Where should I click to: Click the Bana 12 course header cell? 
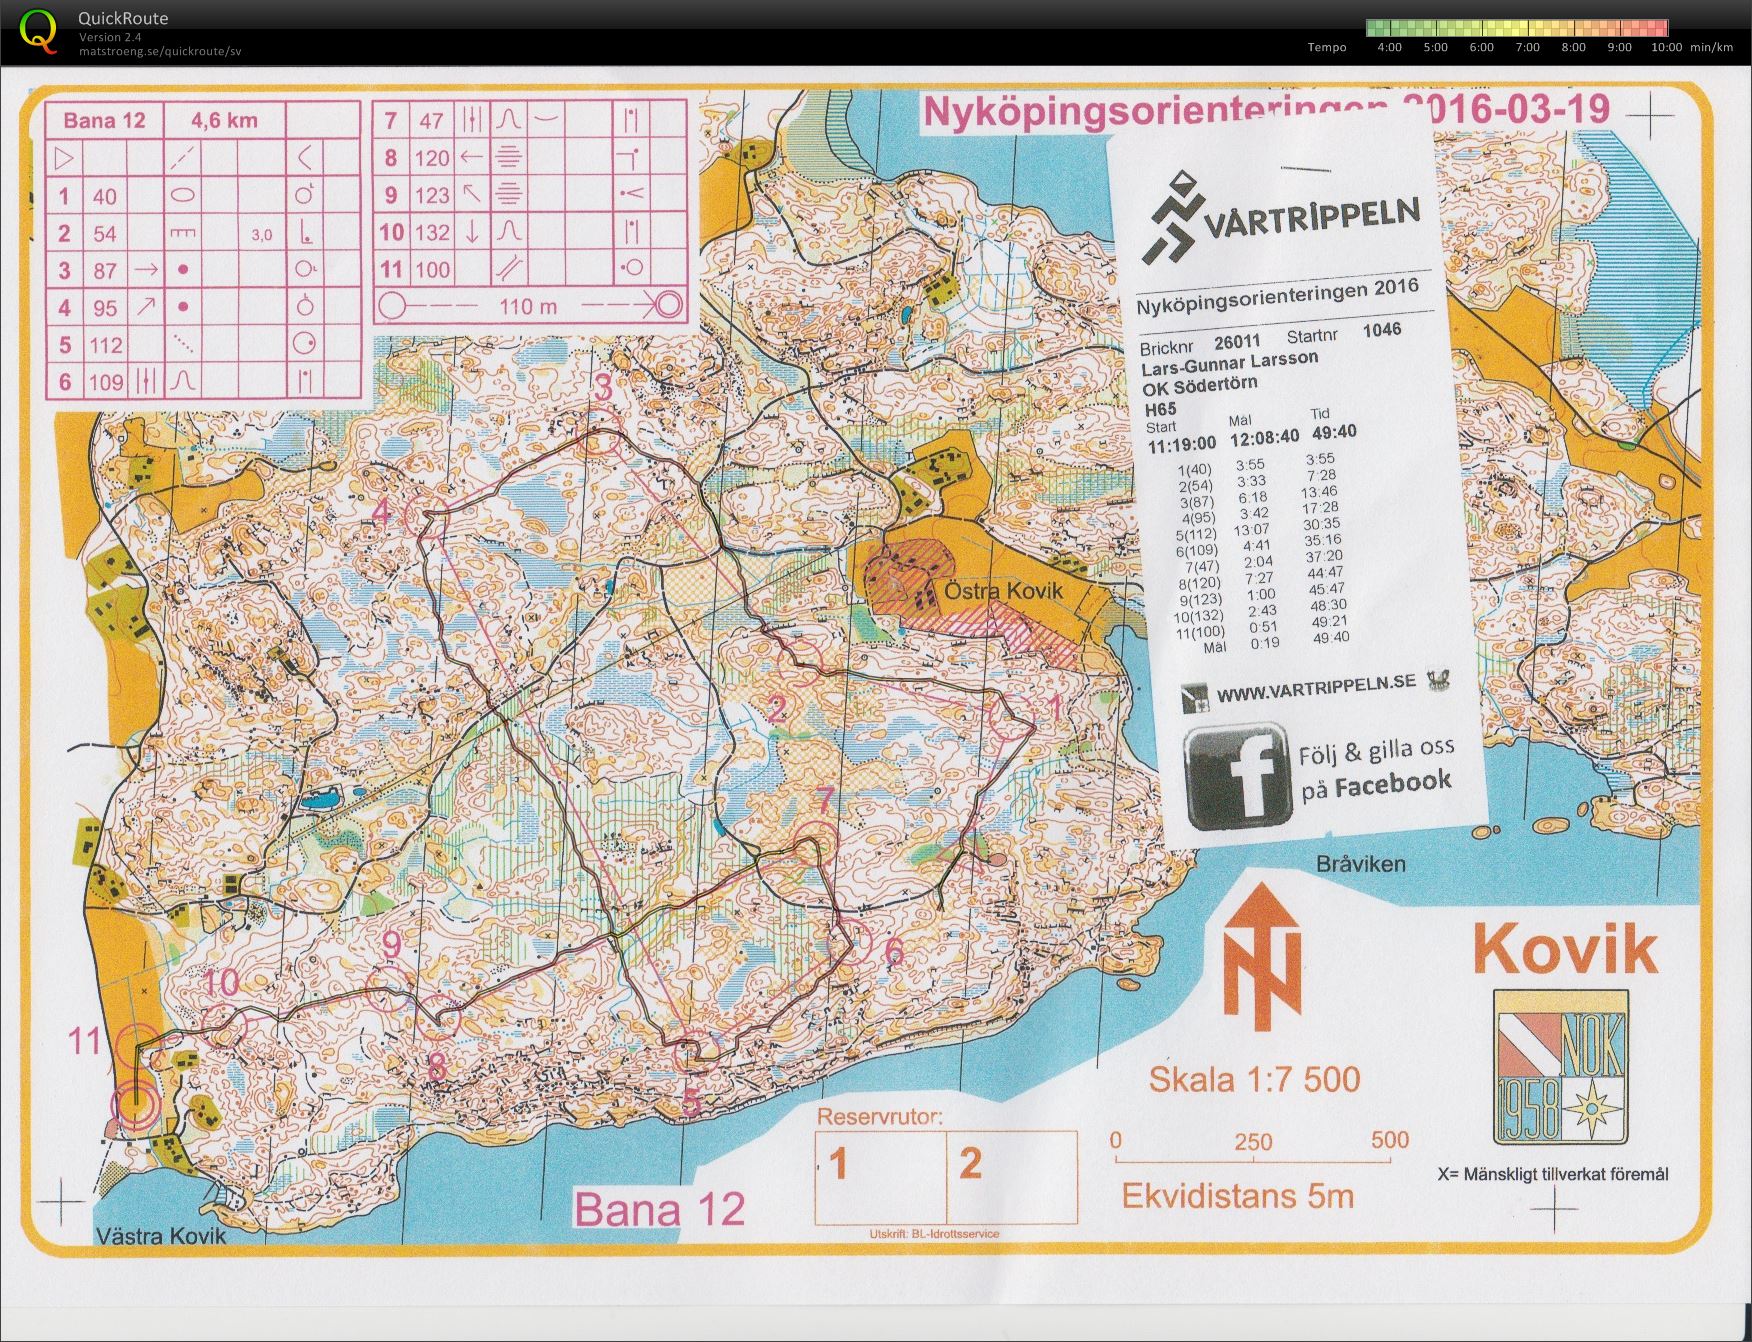tap(105, 121)
